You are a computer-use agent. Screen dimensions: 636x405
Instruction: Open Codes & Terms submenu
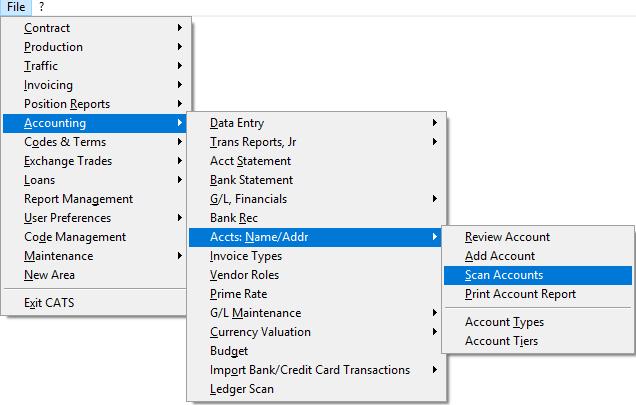coord(96,142)
